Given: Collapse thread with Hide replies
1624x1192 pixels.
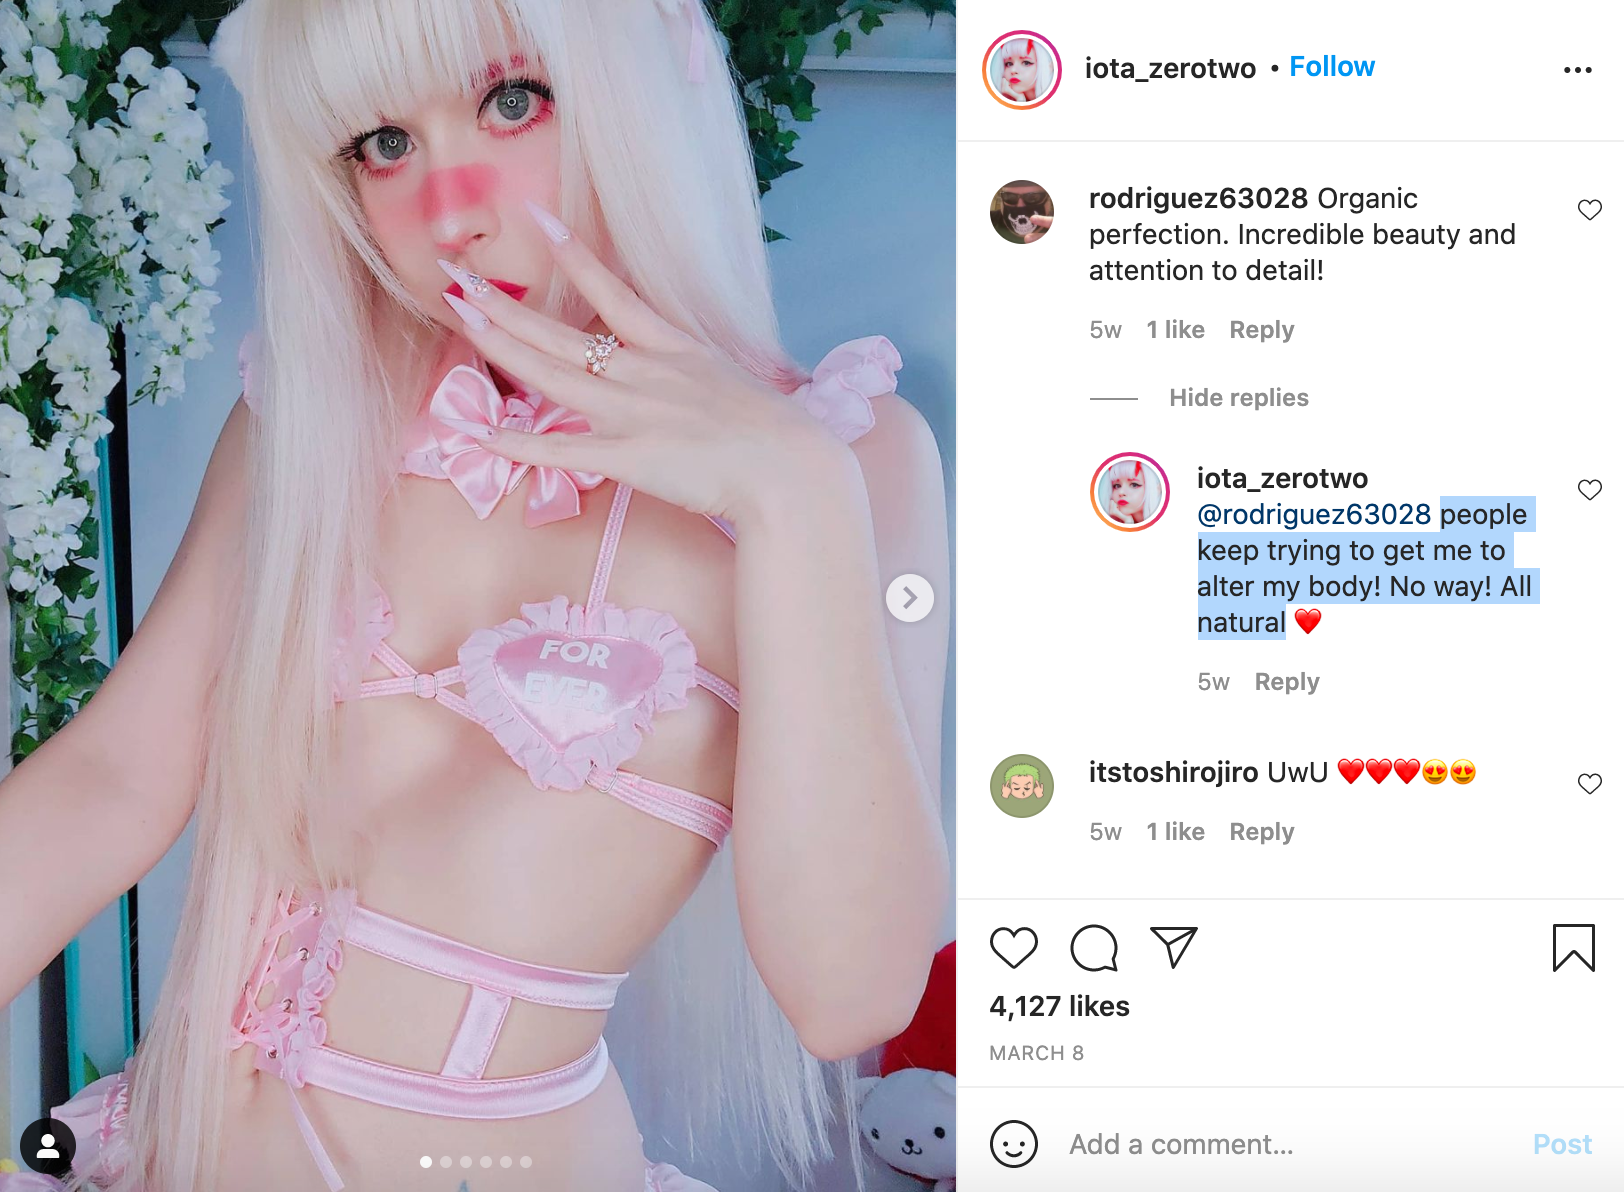Looking at the screenshot, I should 1238,398.
